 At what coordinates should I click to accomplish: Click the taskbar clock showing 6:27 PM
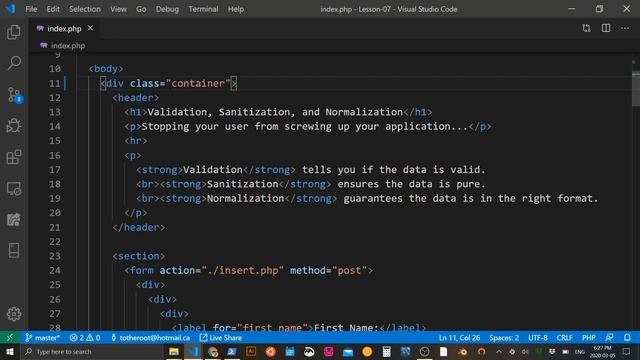(x=602, y=351)
